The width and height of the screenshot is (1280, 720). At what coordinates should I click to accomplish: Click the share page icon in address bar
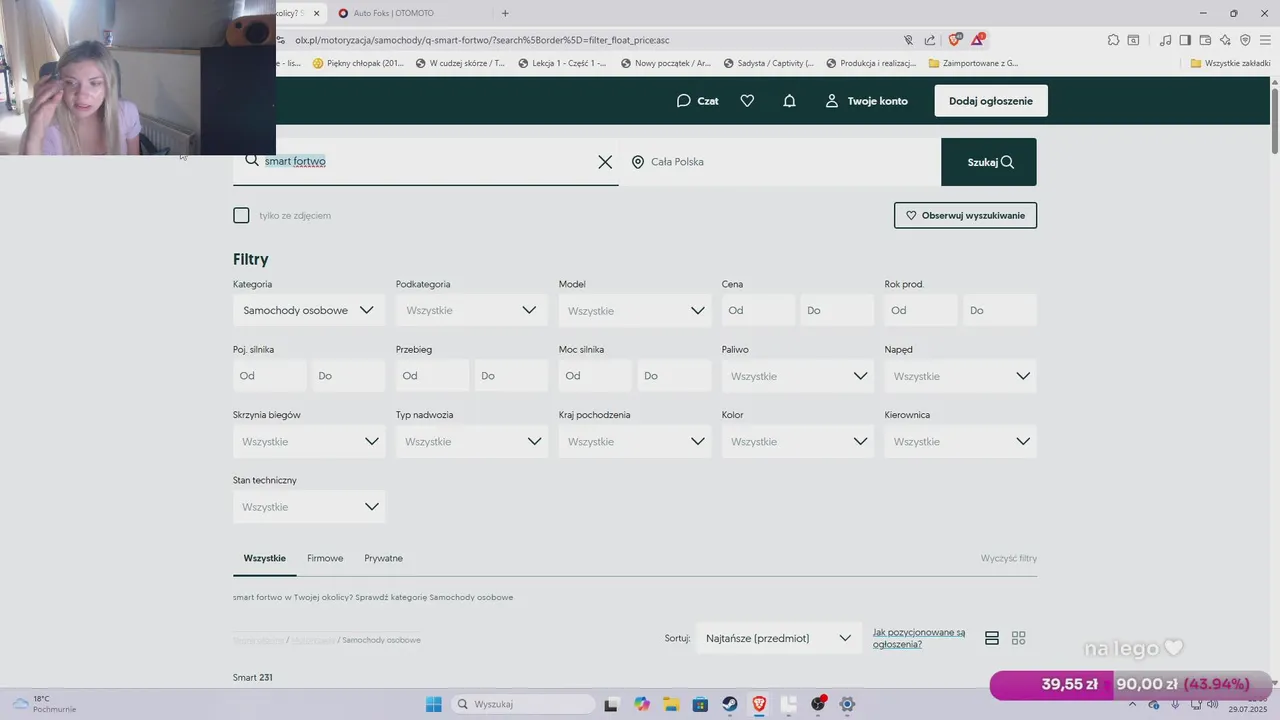click(x=930, y=40)
